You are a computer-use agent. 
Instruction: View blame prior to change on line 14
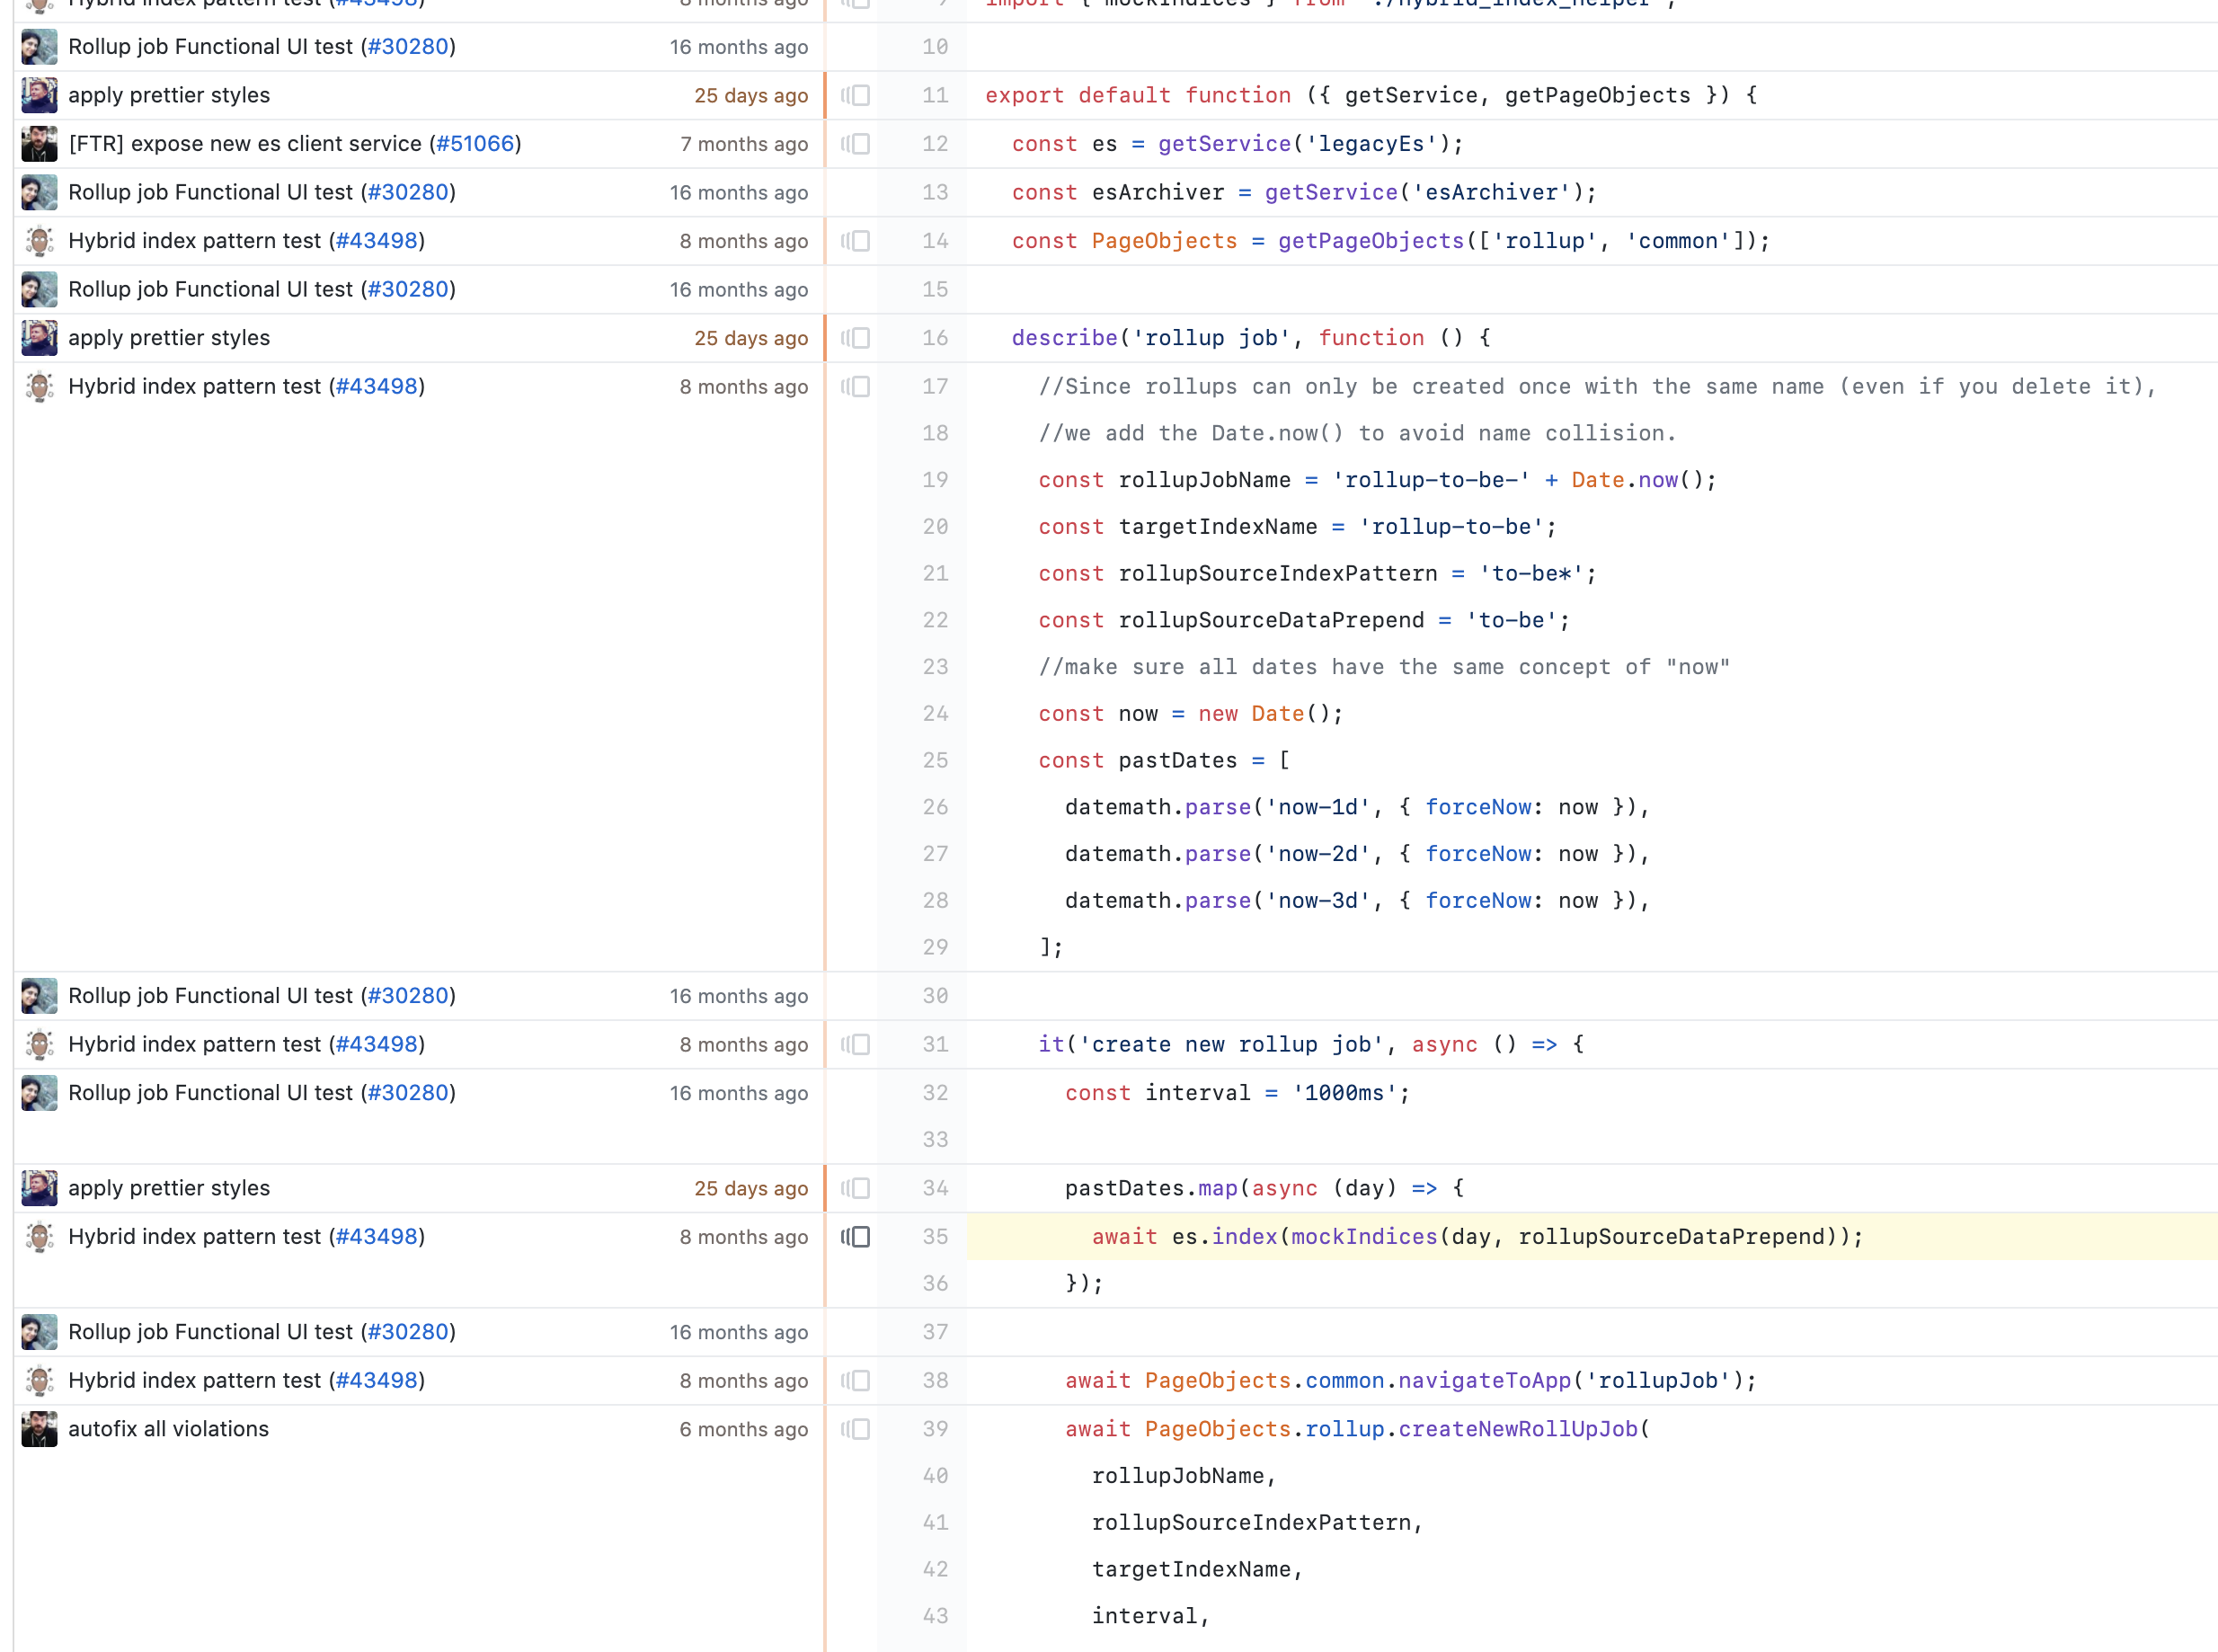[x=855, y=241]
